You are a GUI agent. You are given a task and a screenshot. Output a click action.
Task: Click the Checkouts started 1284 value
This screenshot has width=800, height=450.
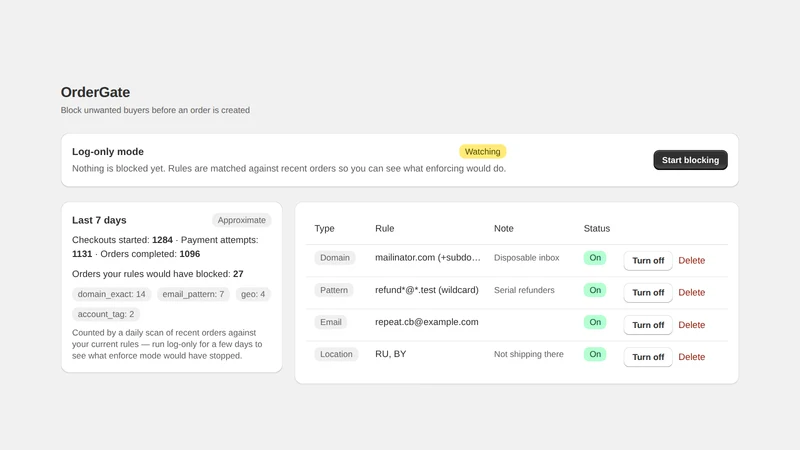pos(162,240)
